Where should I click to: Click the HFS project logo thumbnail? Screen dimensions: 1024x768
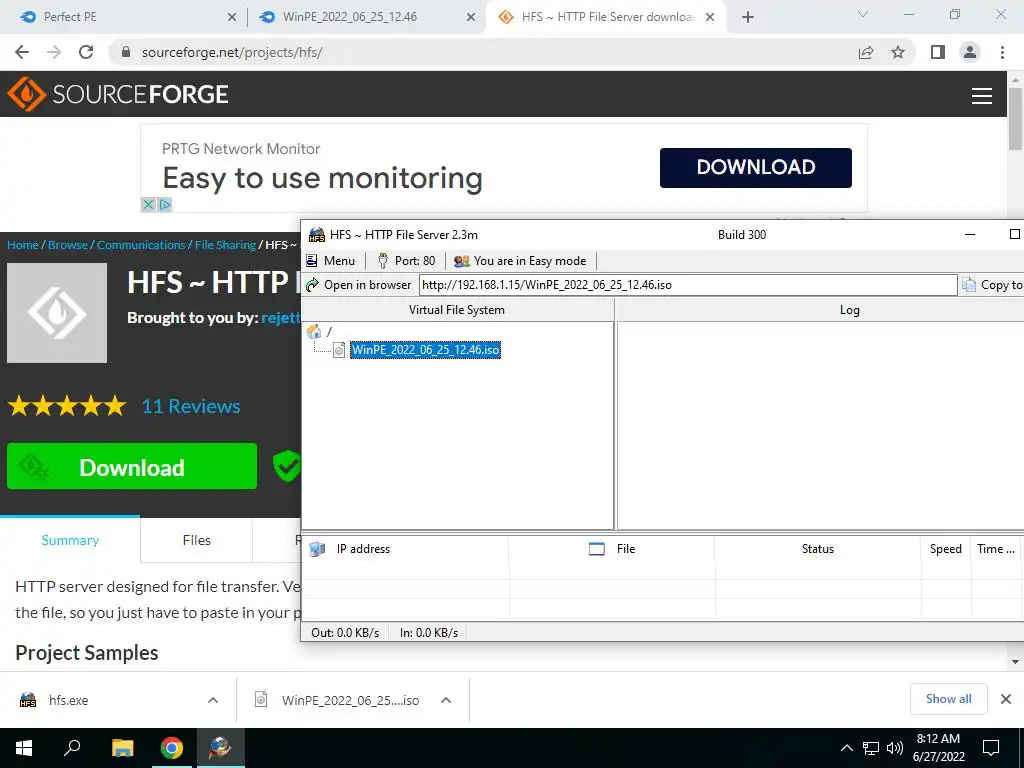point(57,313)
